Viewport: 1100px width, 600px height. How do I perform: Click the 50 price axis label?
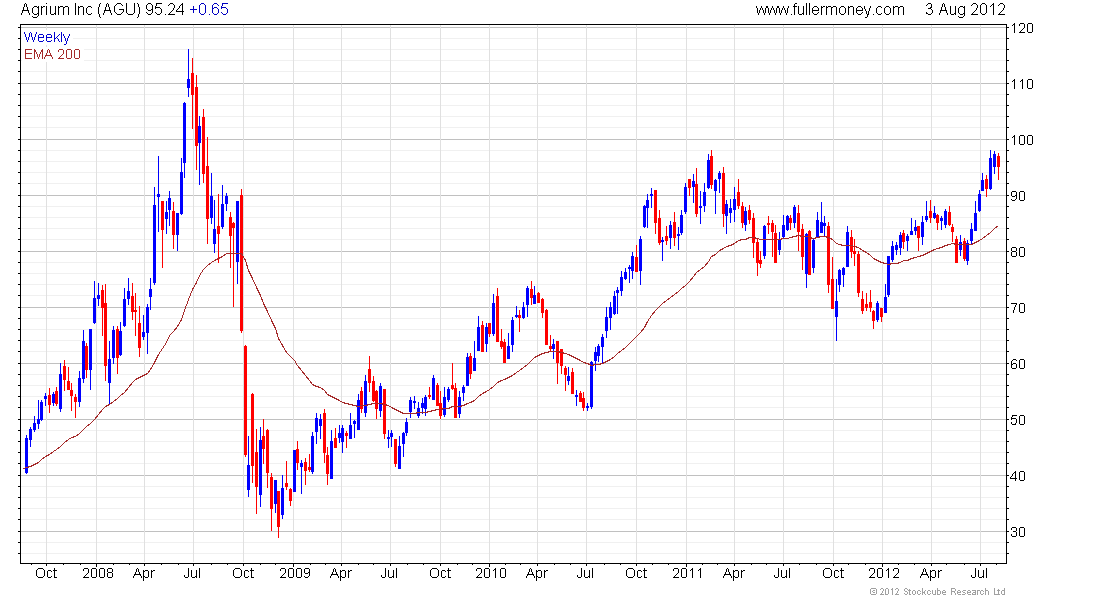(1018, 420)
